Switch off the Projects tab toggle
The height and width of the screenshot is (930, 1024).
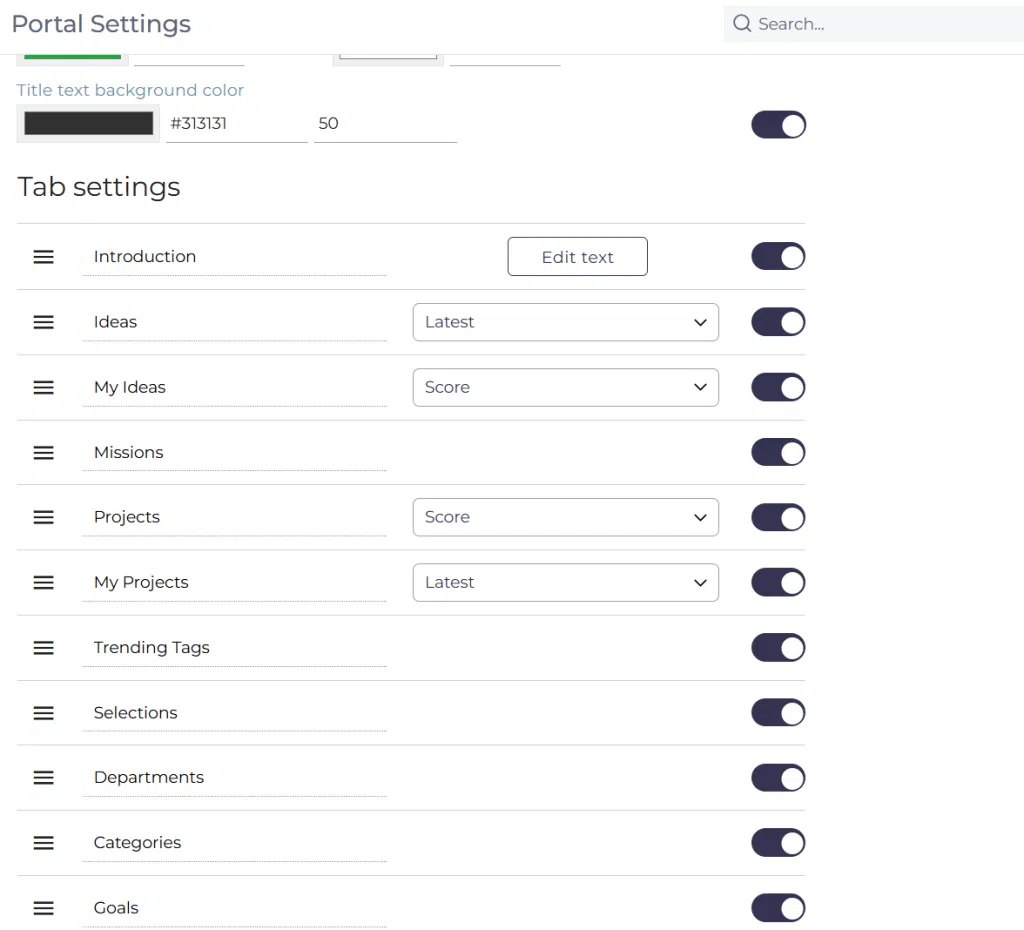pos(778,517)
